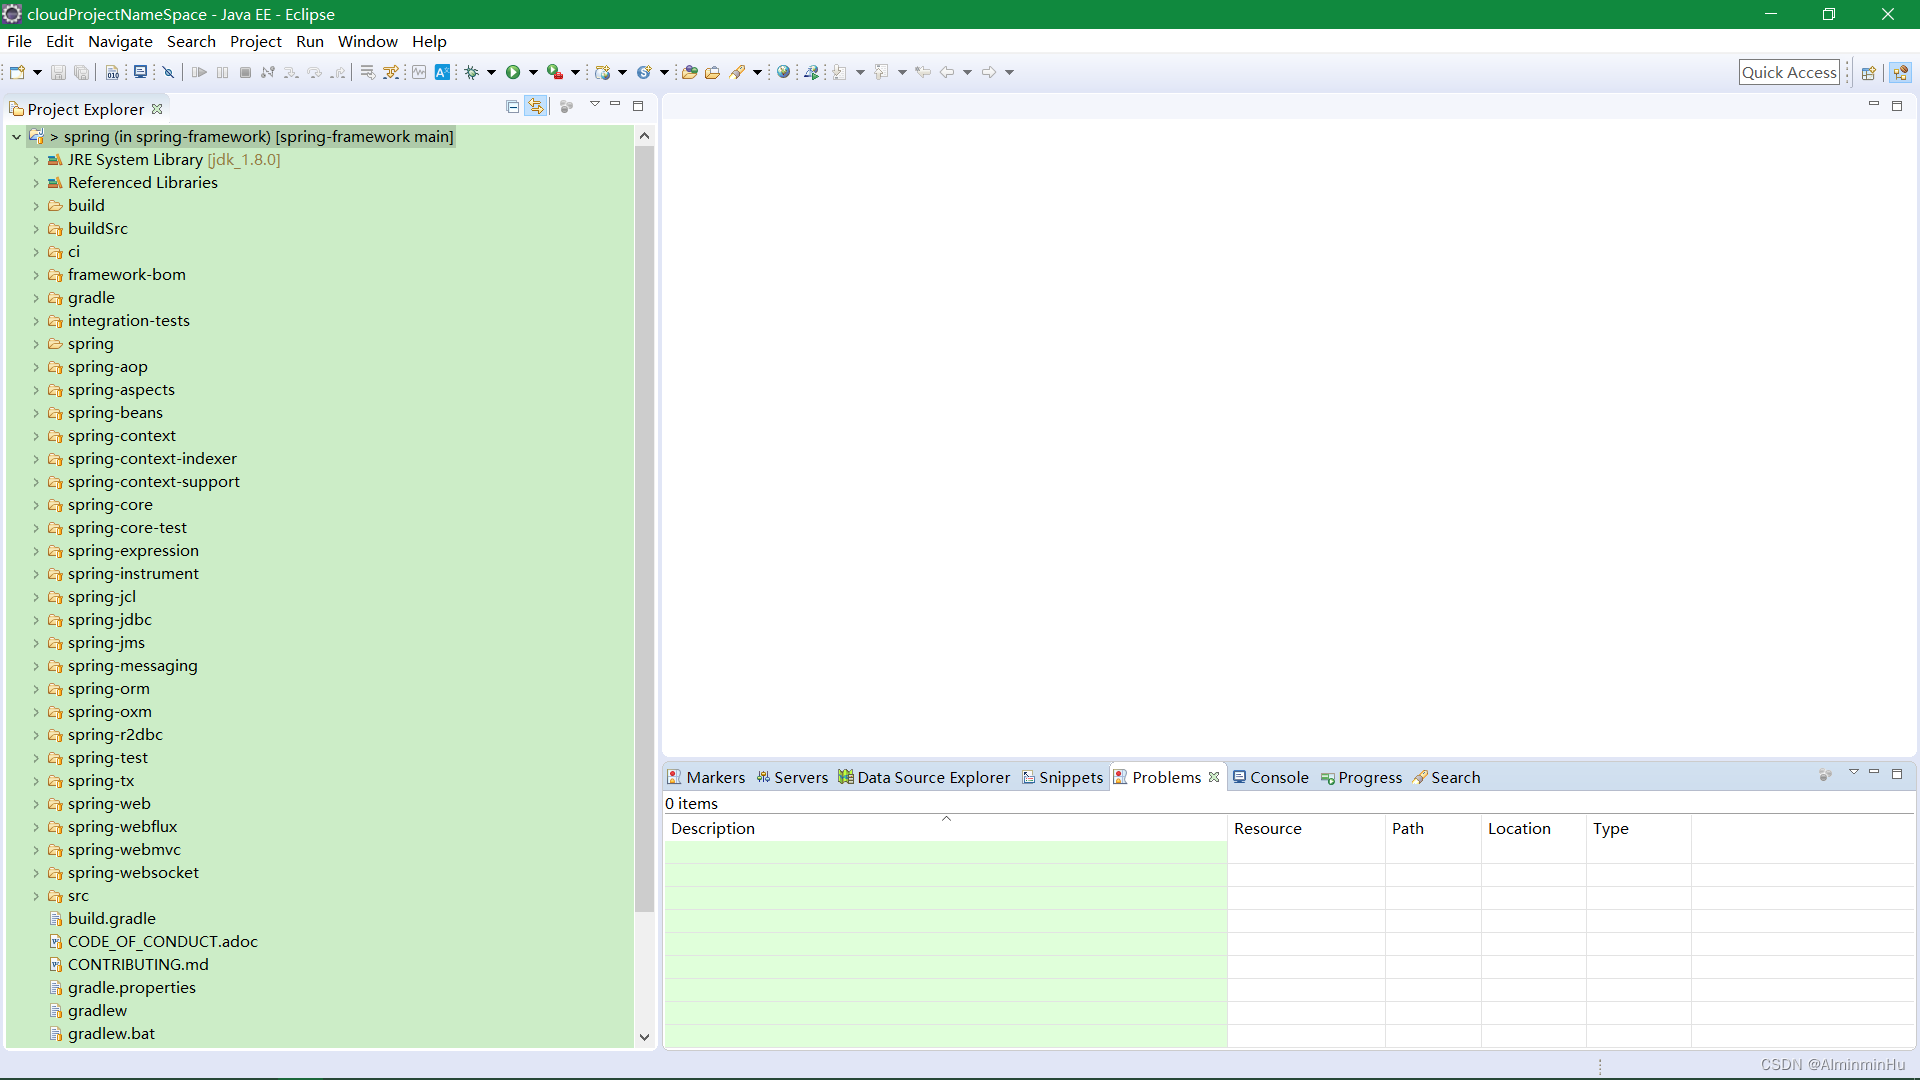This screenshot has height=1080, width=1920.
Task: Select the build.gradle file
Action: [112, 919]
